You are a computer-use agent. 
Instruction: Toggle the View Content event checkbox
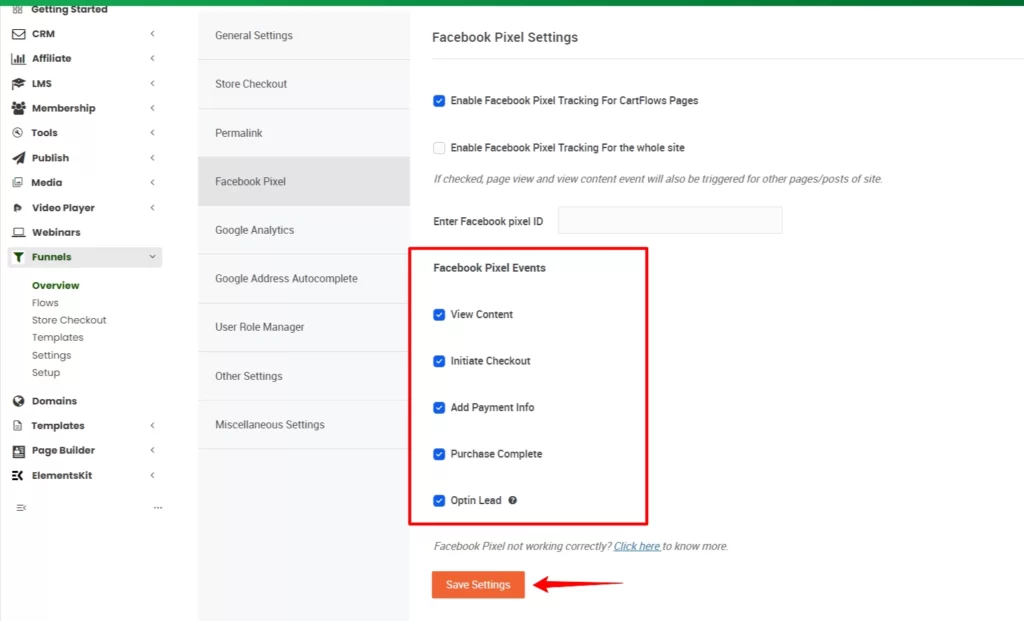click(439, 315)
